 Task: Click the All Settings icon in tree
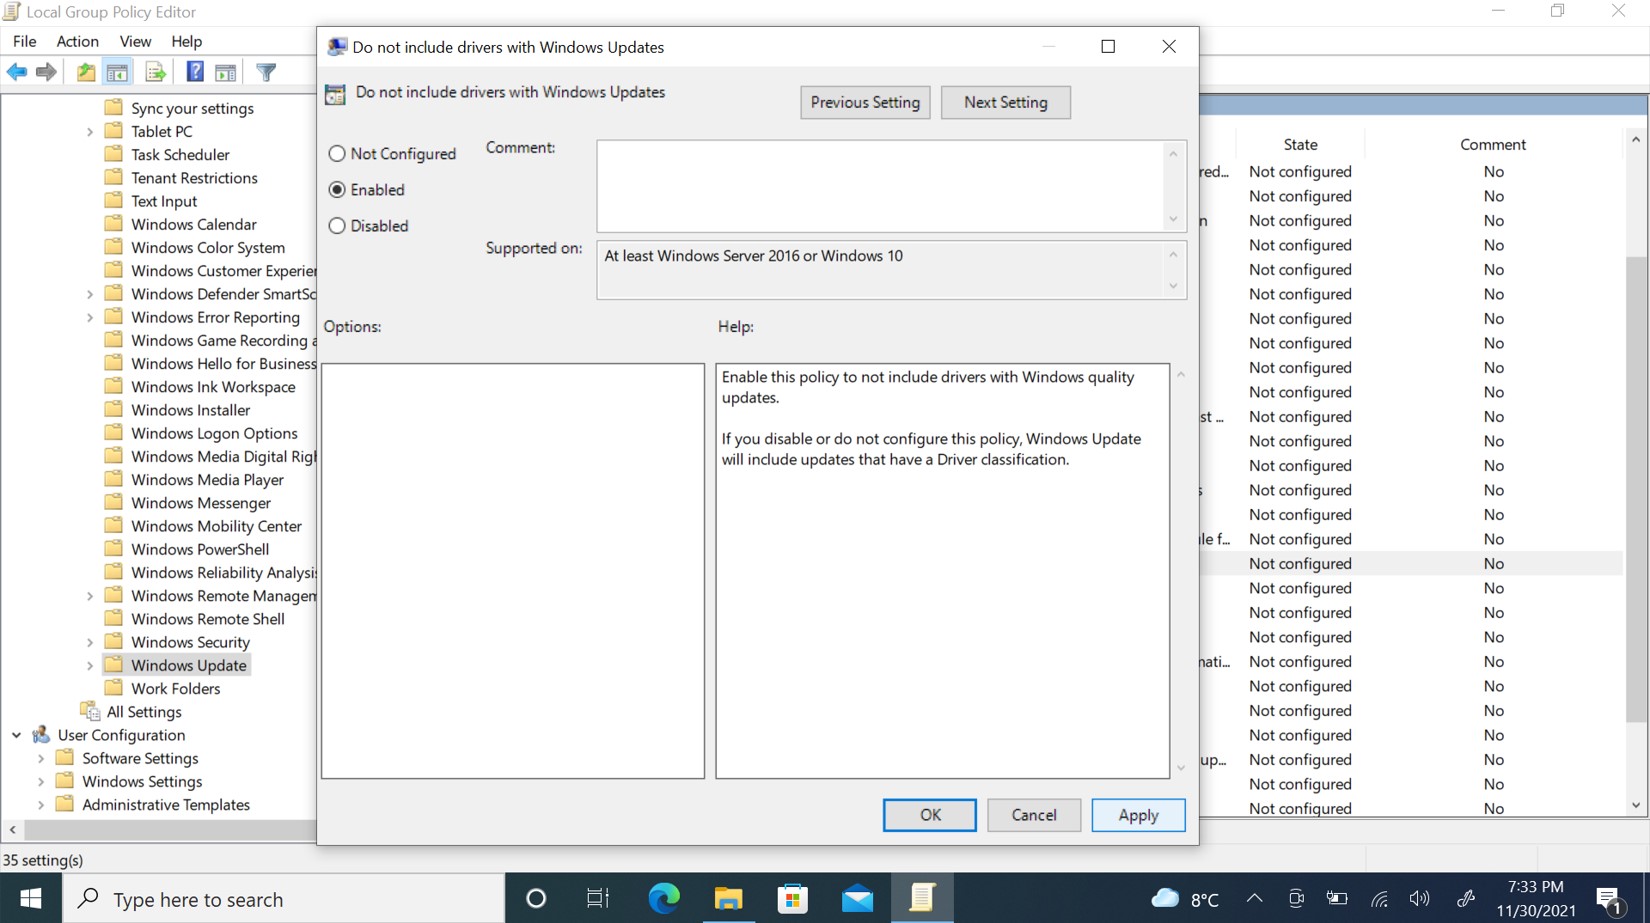pos(90,711)
